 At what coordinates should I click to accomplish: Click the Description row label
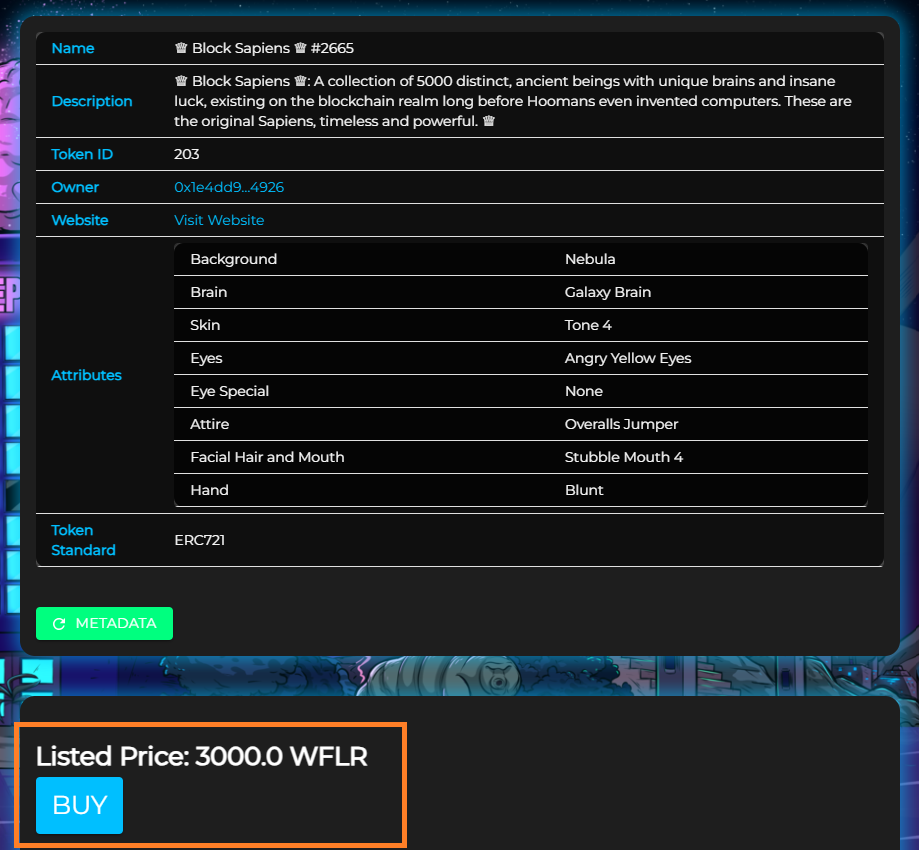point(92,101)
